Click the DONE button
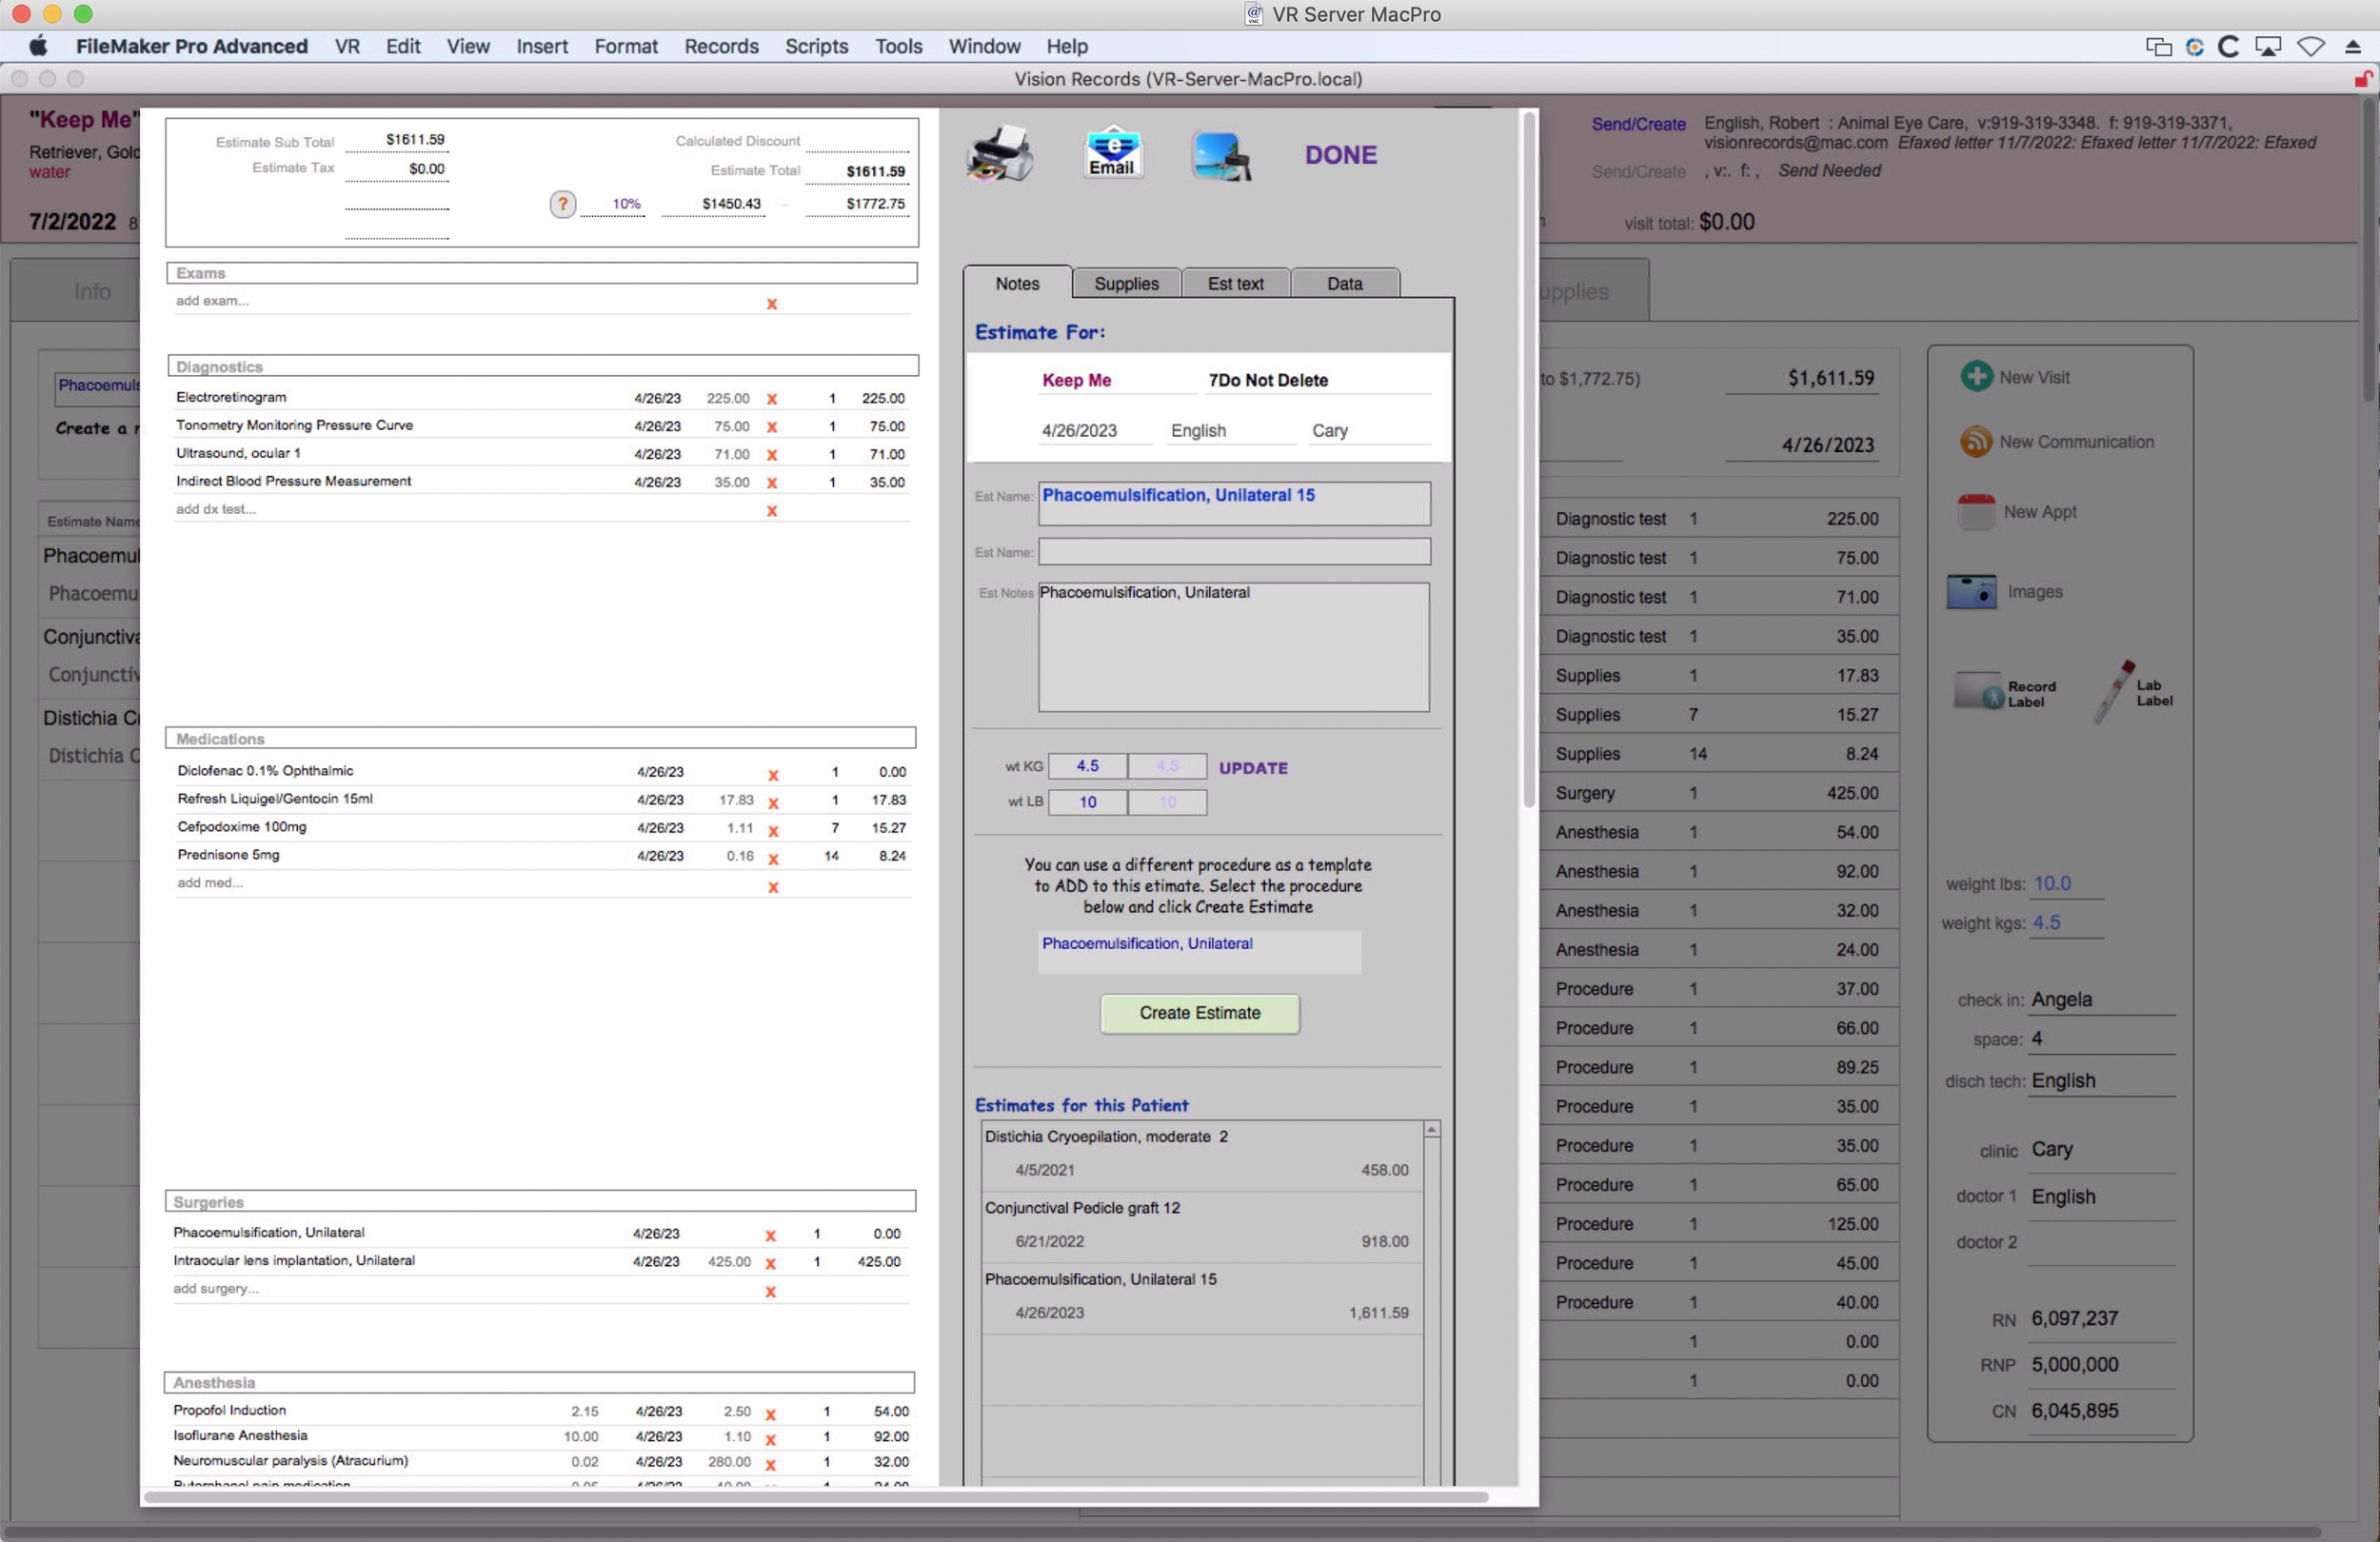The width and height of the screenshot is (2380, 1542). point(1340,155)
